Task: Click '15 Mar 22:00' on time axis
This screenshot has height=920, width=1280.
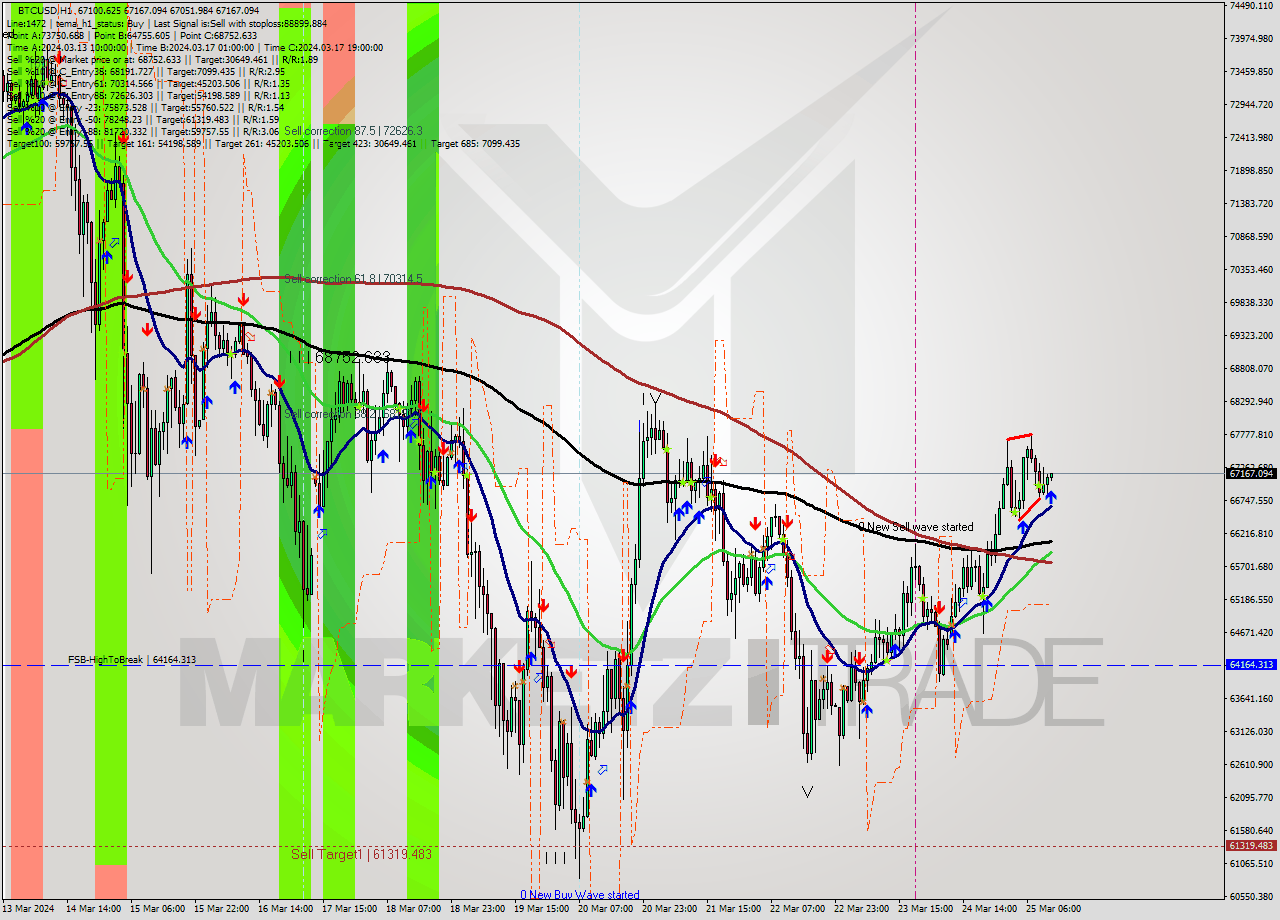Action: [221, 910]
